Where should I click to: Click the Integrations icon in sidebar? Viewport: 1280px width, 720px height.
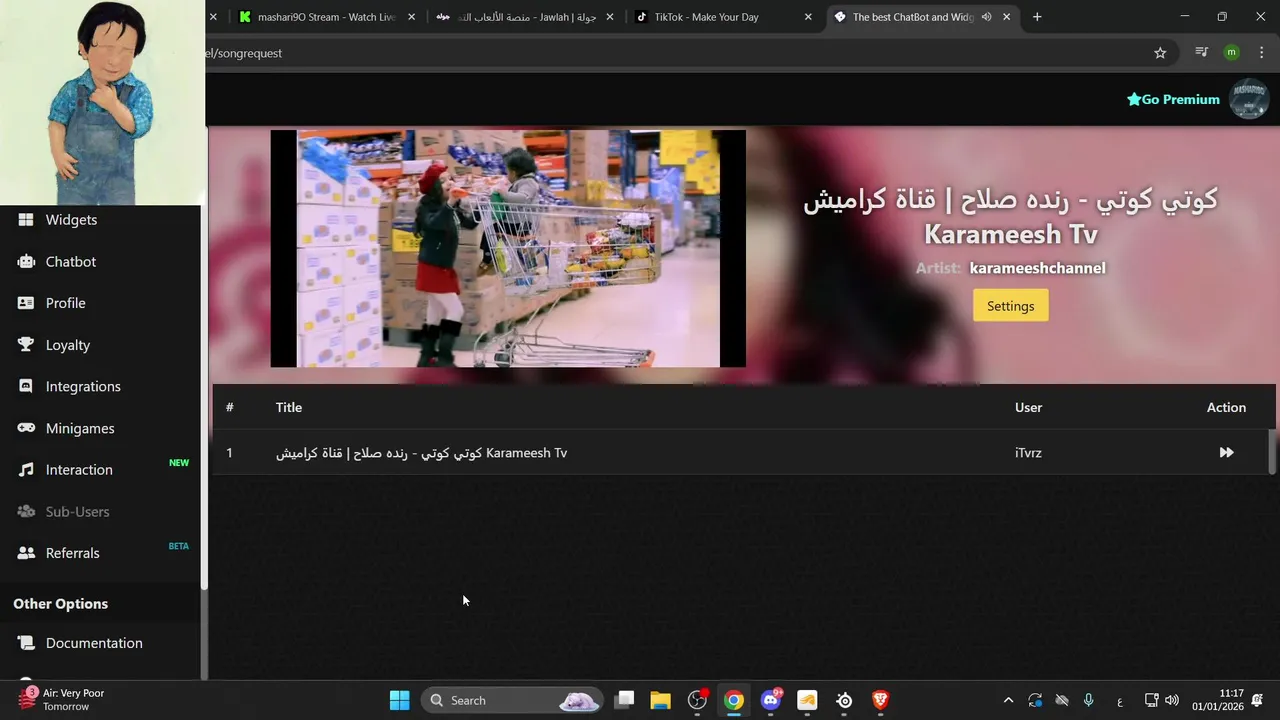tap(26, 386)
